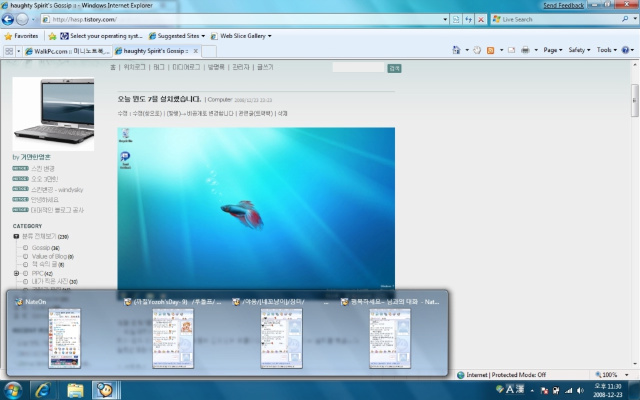Open the Web Slice Gallery dropdown
Image resolution: width=640 pixels, height=400 pixels.
coord(241,36)
